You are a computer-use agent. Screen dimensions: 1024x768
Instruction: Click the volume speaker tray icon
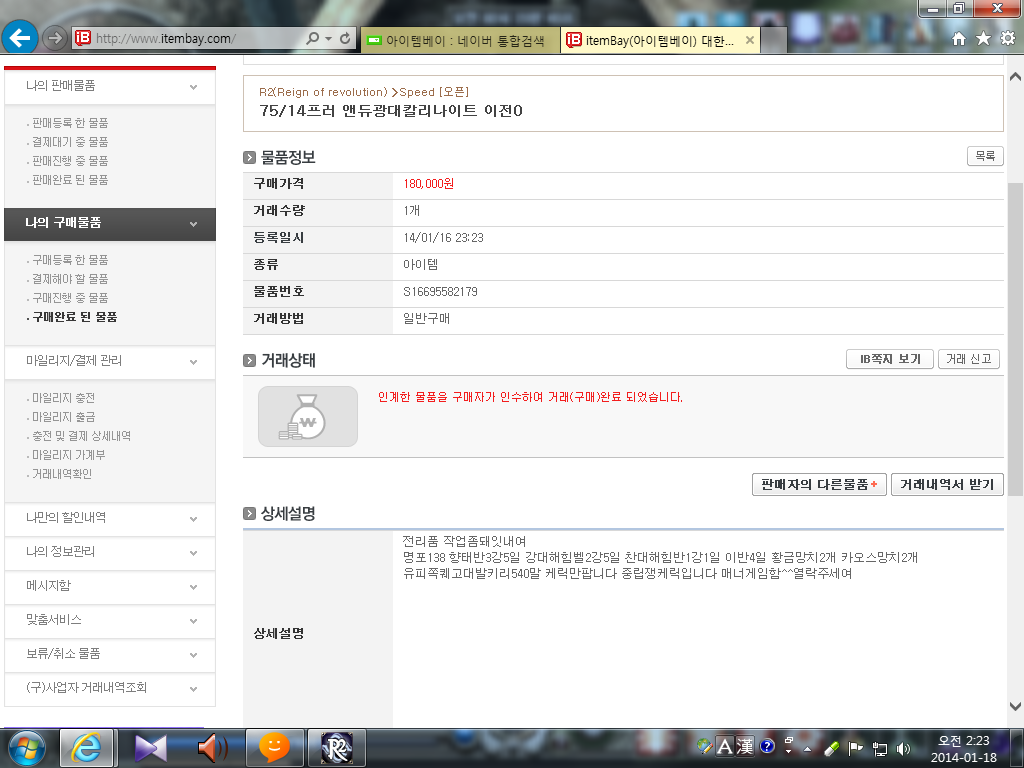coord(903,747)
